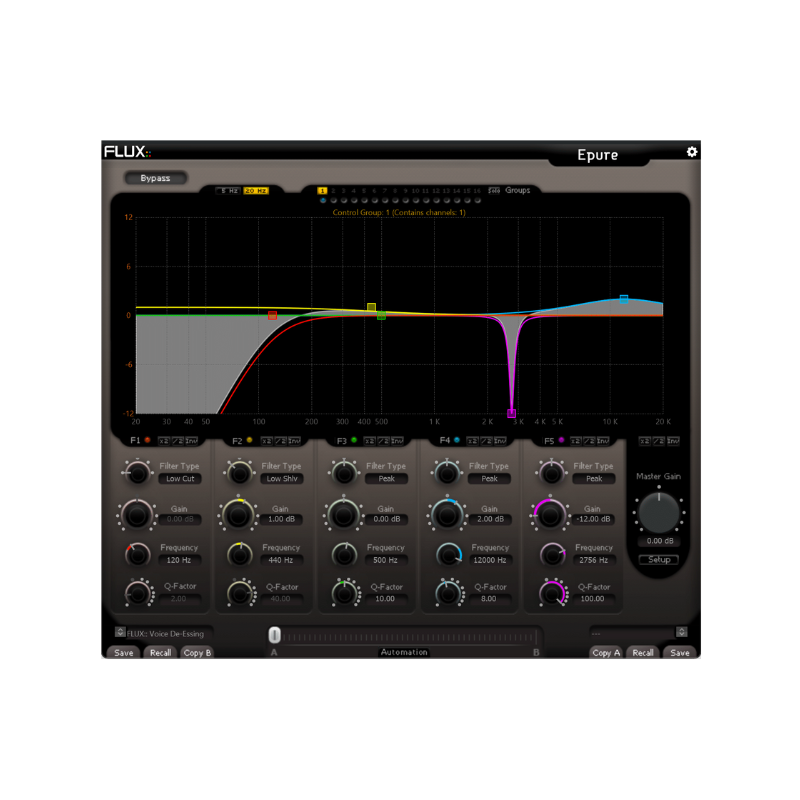The height and width of the screenshot is (800, 800).
Task: Open F4 Filter Type Peak dropdown
Action: point(489,479)
